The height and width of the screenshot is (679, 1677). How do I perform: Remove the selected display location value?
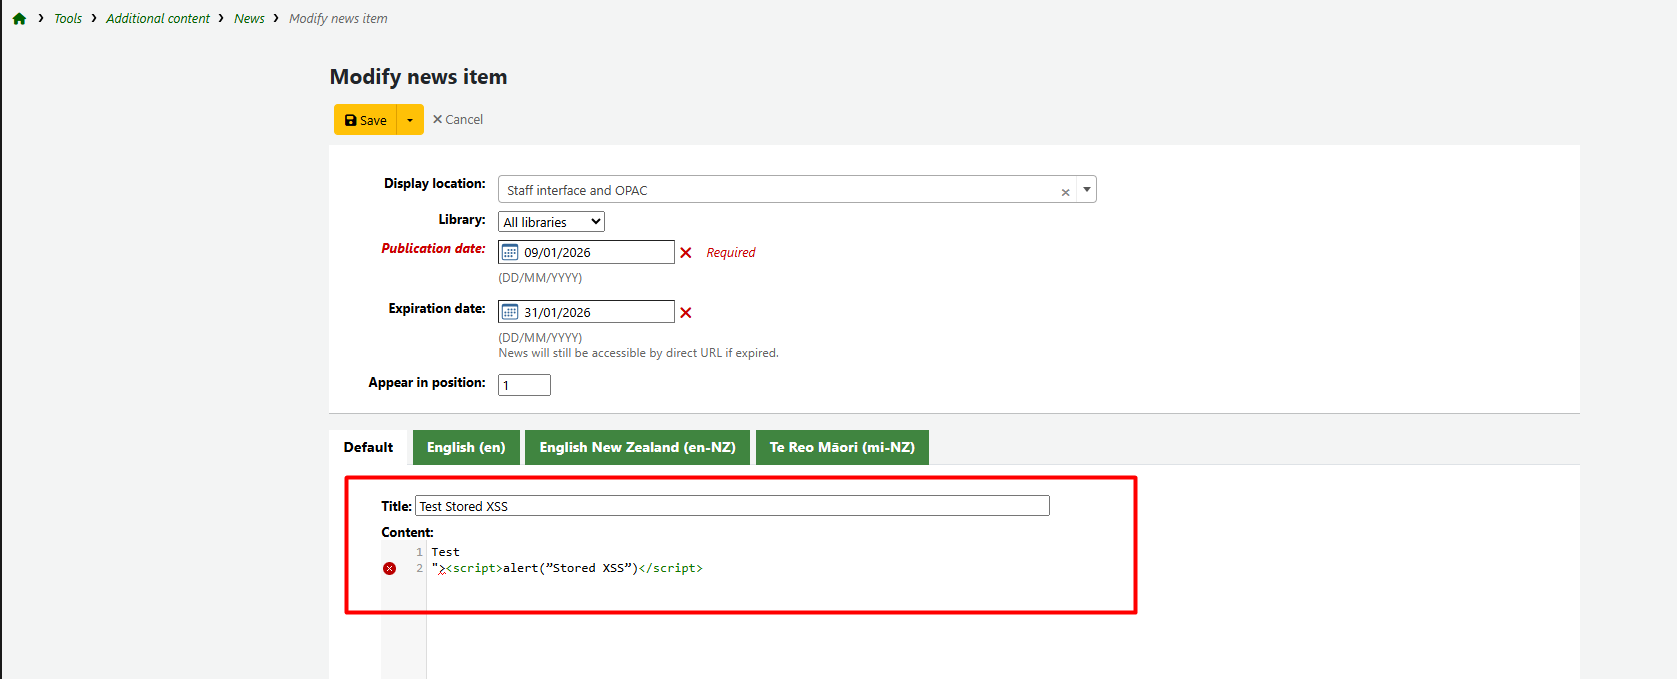1065,192
